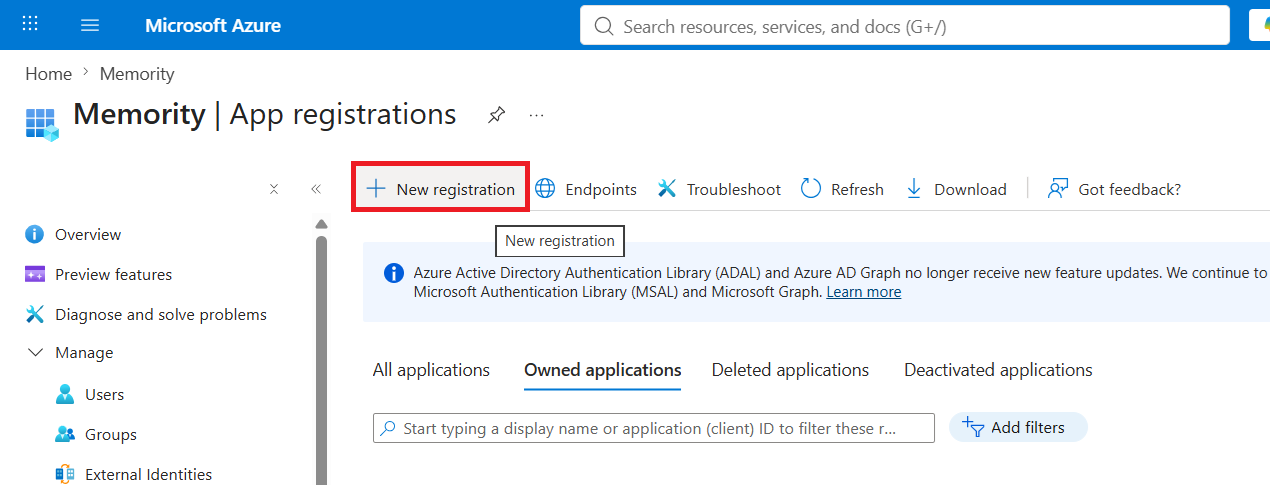This screenshot has height=485, width=1270.
Task: Switch to the Owned applications tab
Action: (603, 370)
